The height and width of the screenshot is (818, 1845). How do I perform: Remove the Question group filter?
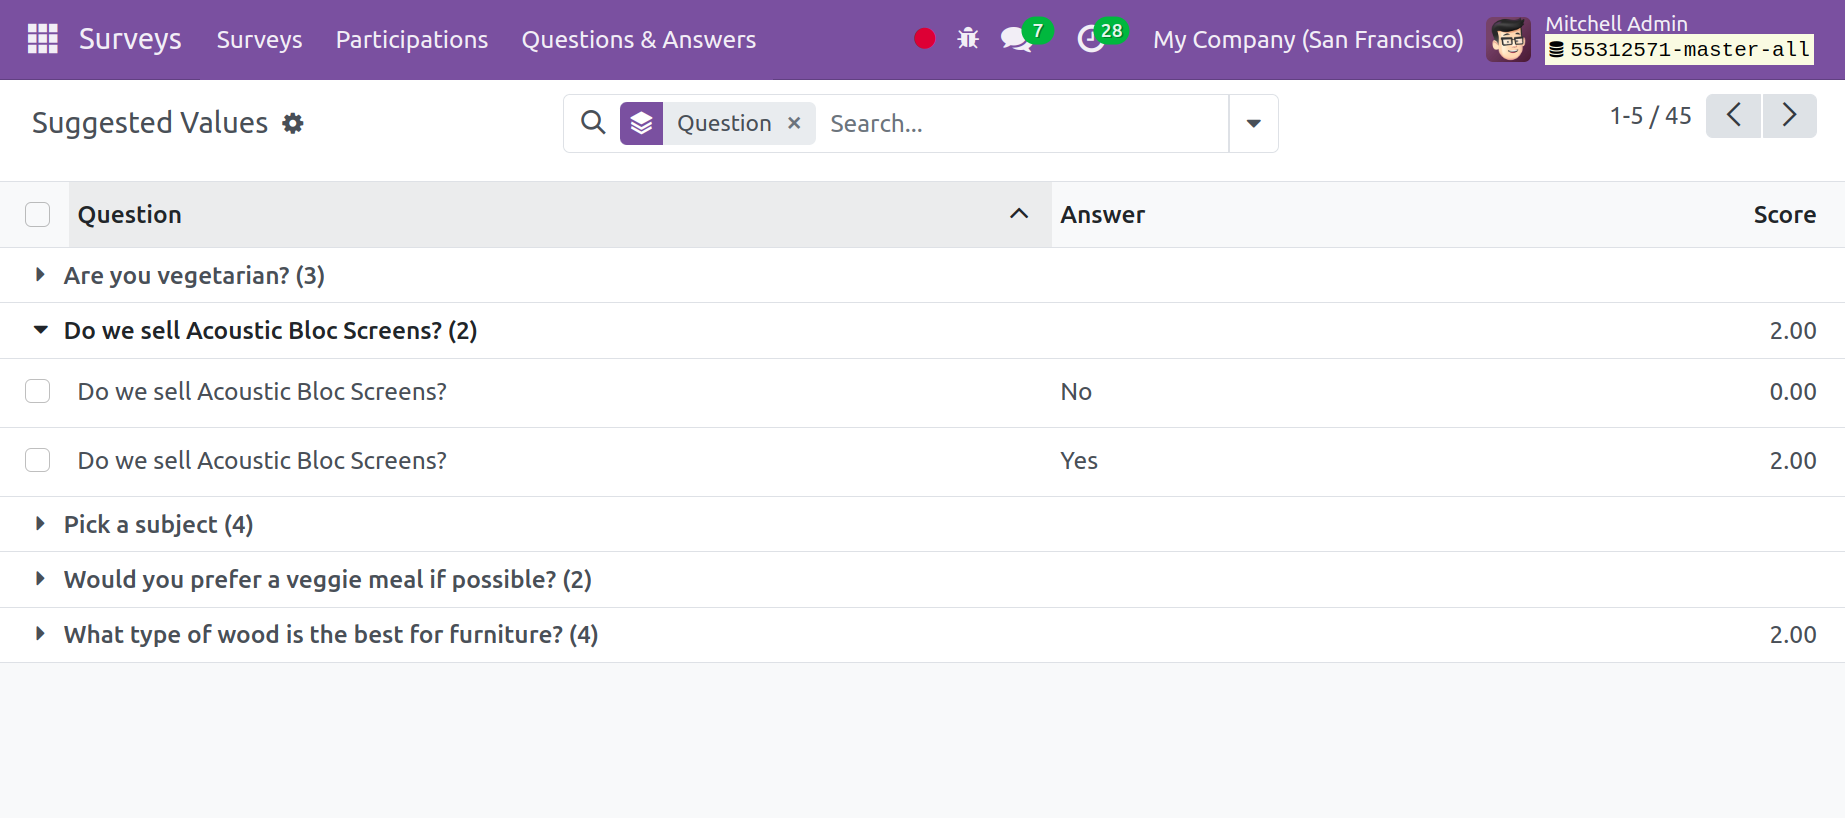(794, 123)
